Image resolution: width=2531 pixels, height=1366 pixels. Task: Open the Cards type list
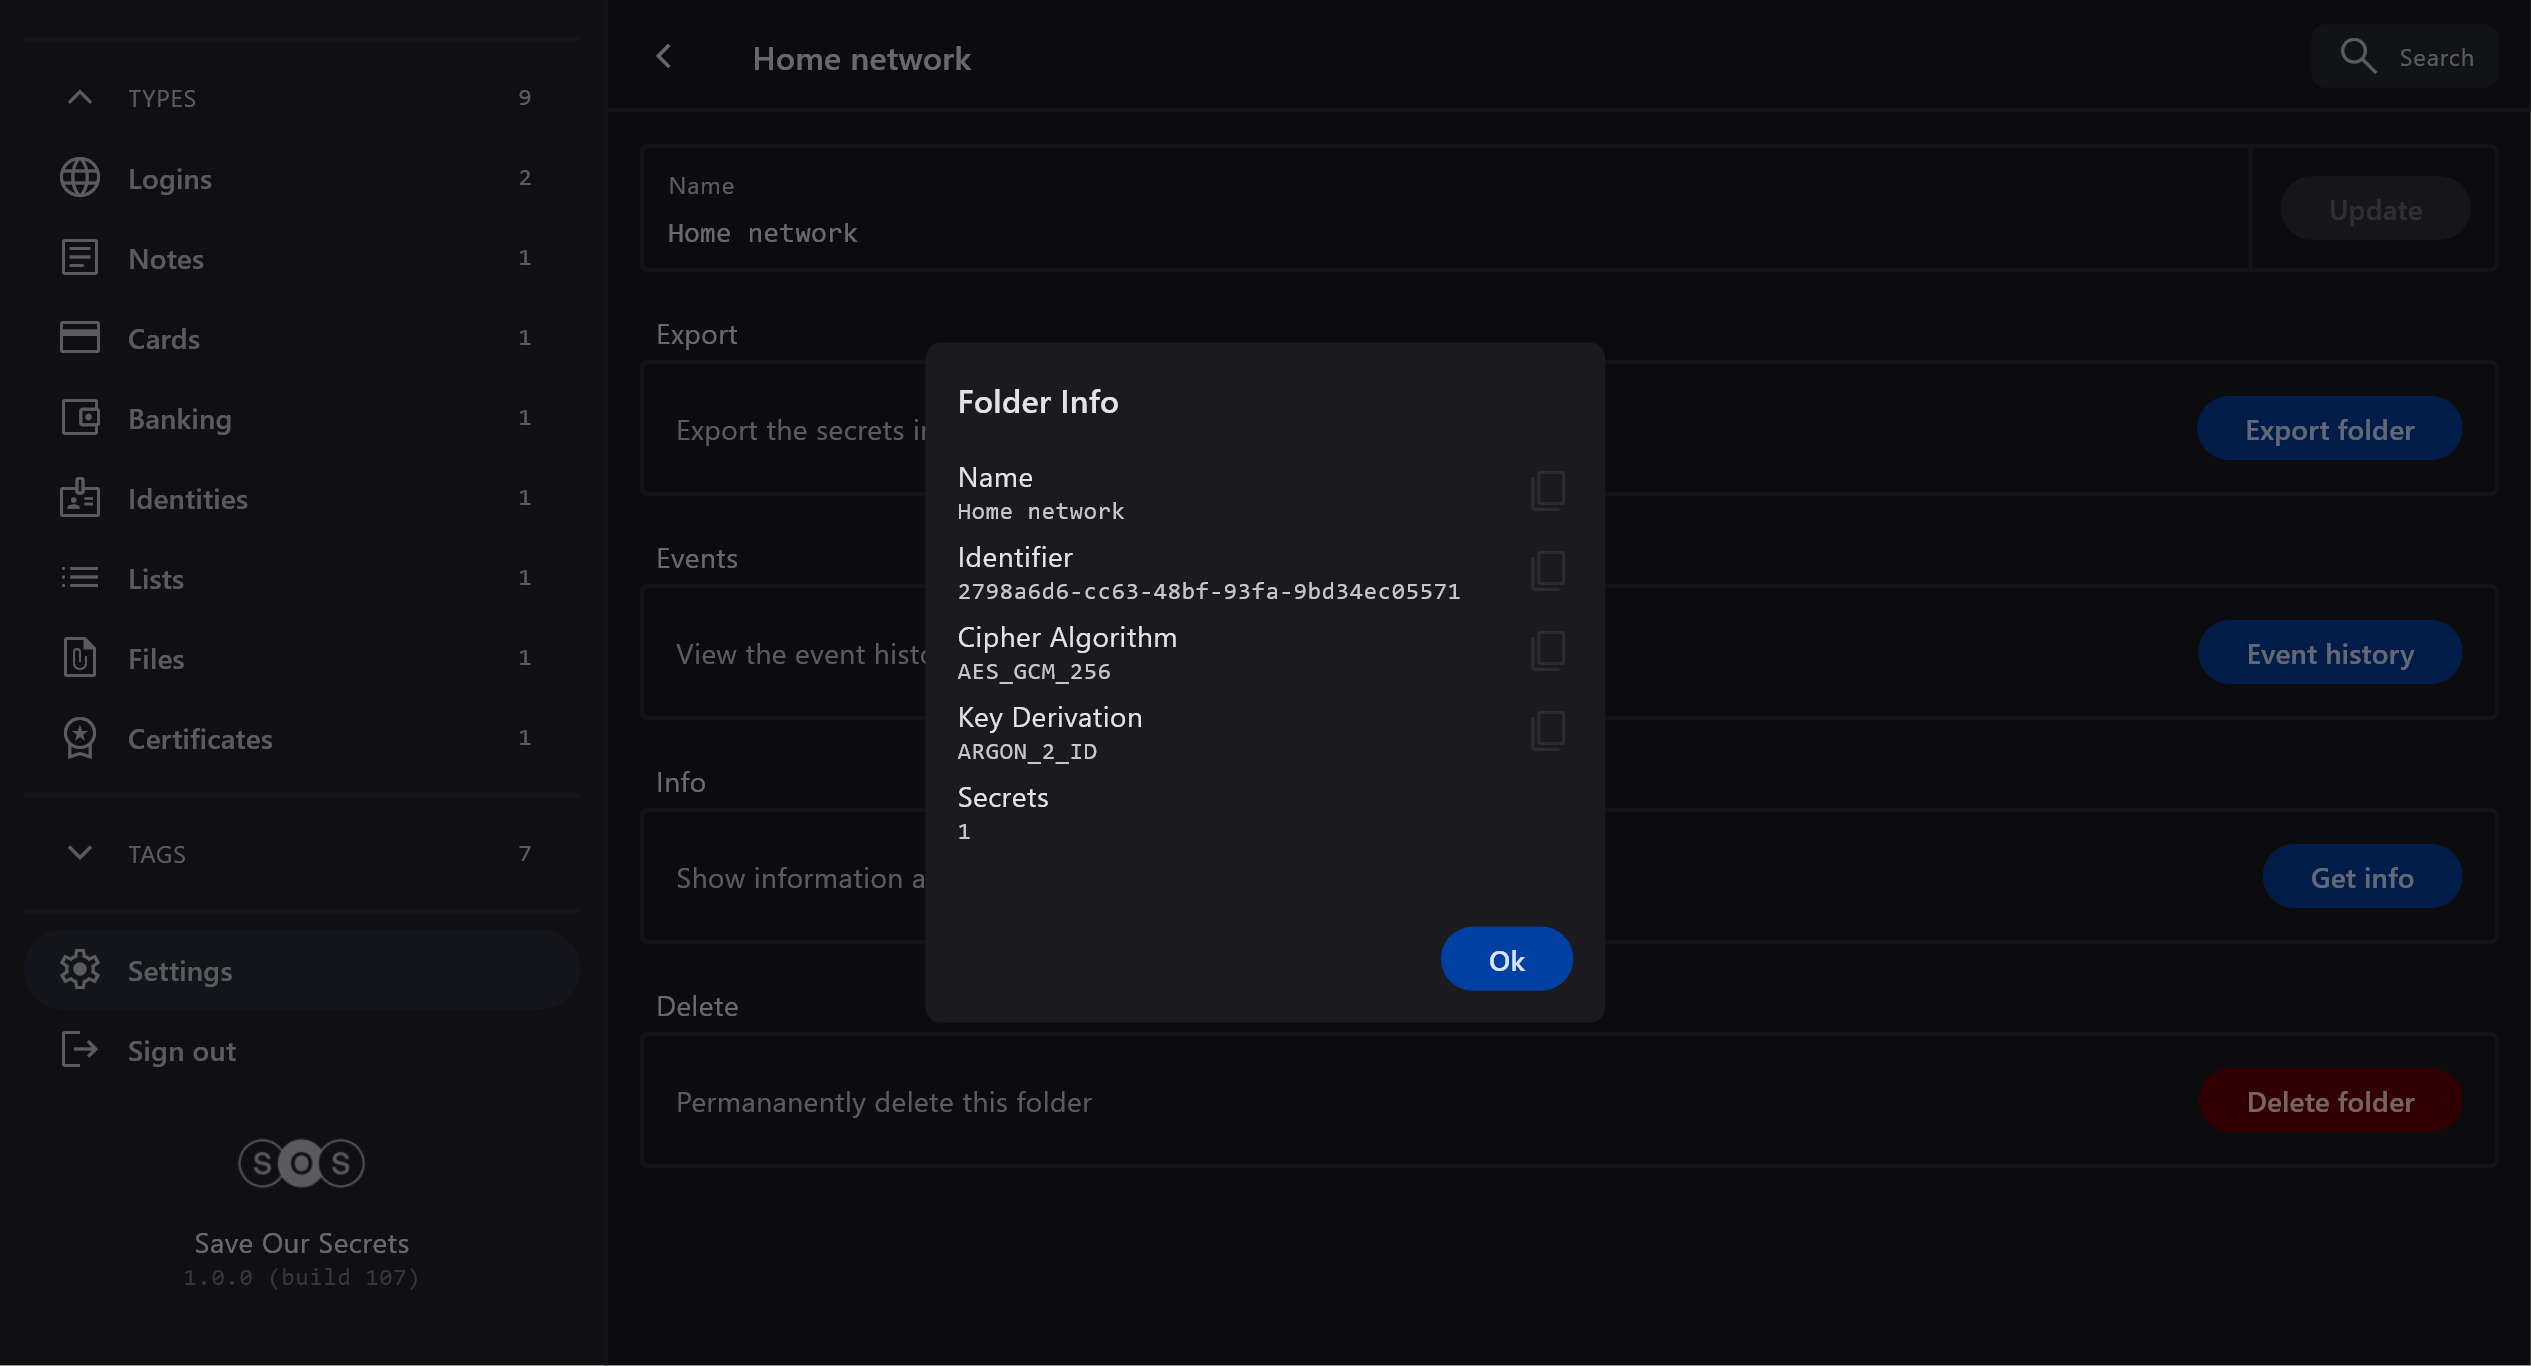point(164,339)
